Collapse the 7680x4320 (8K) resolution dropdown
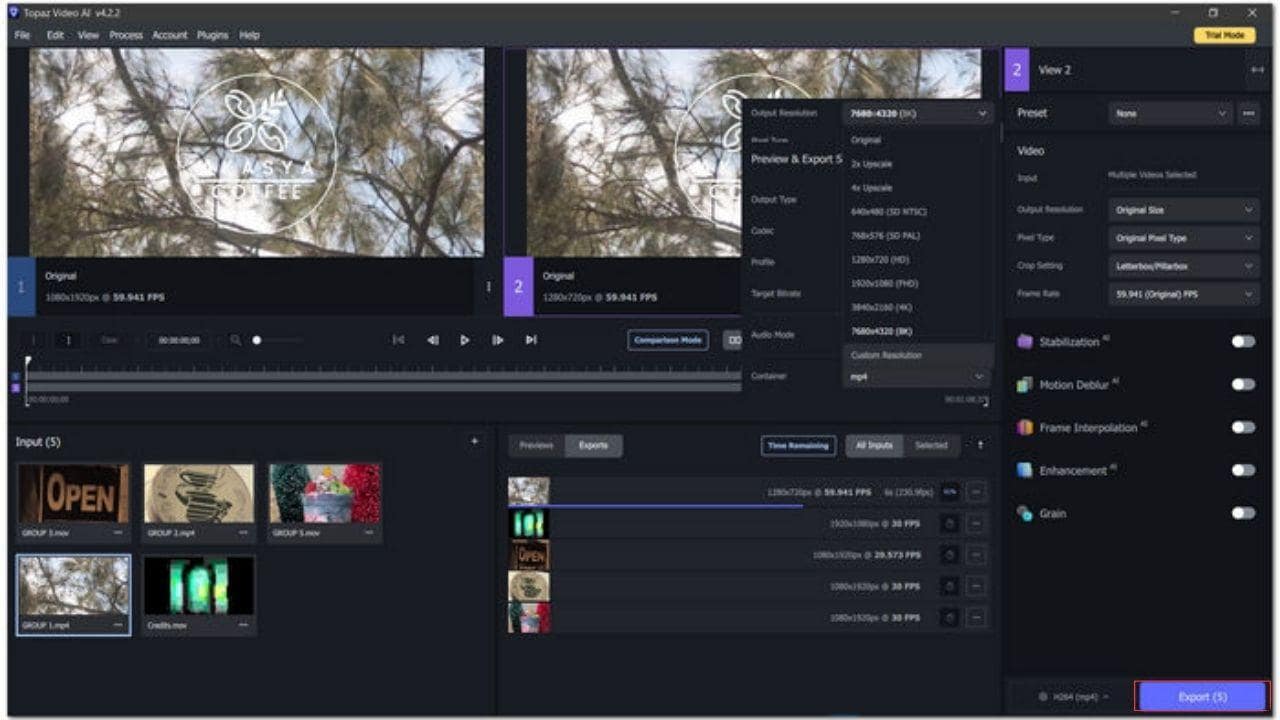The height and width of the screenshot is (720, 1280). 918,114
